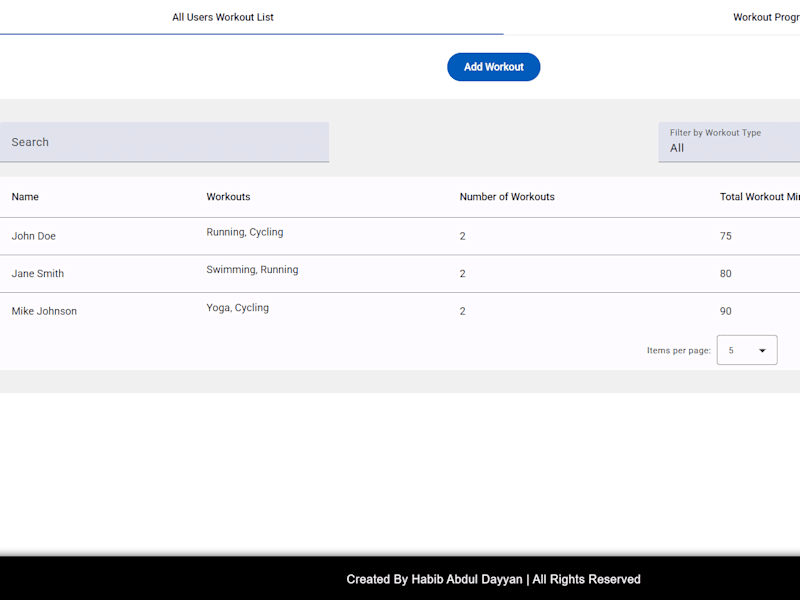Click John Doe's number of workouts value
800x600 pixels.
coord(462,236)
